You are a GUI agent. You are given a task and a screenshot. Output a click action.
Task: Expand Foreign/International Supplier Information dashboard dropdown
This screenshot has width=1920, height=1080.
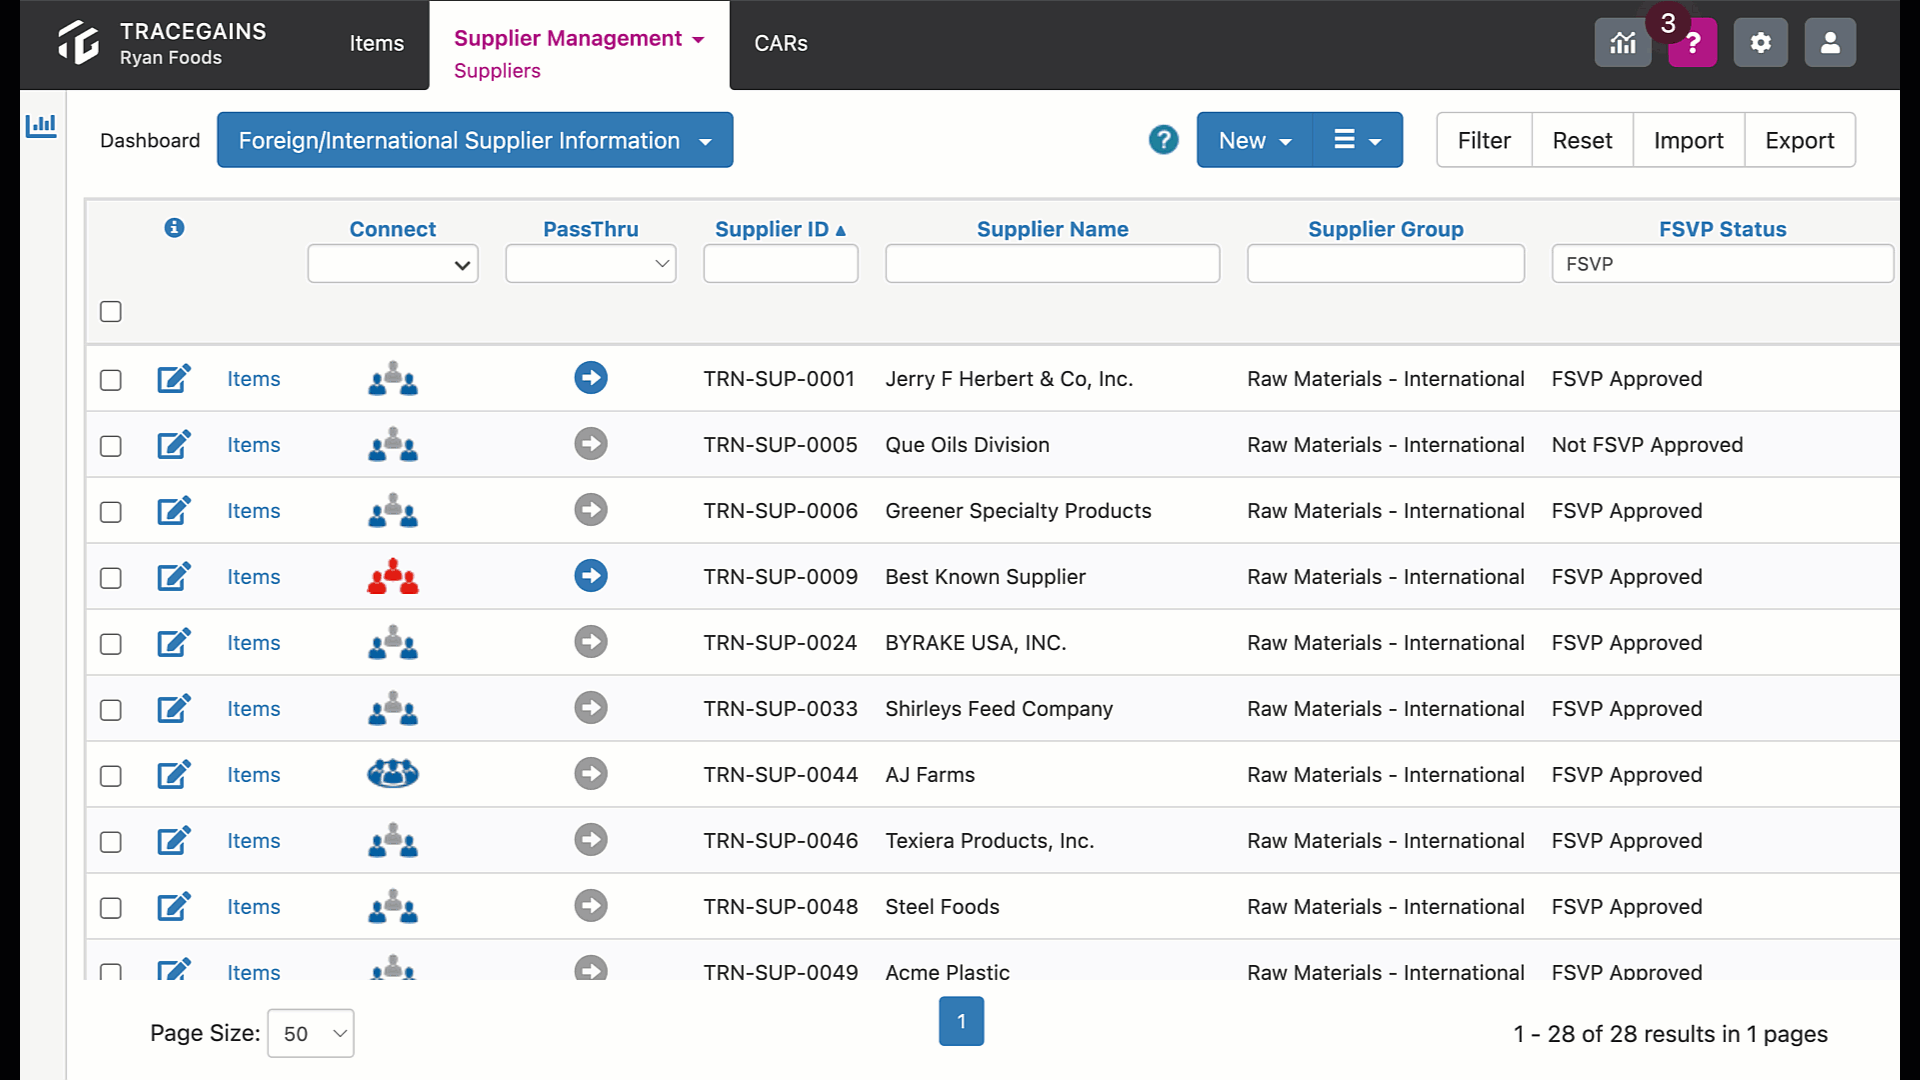click(x=475, y=140)
